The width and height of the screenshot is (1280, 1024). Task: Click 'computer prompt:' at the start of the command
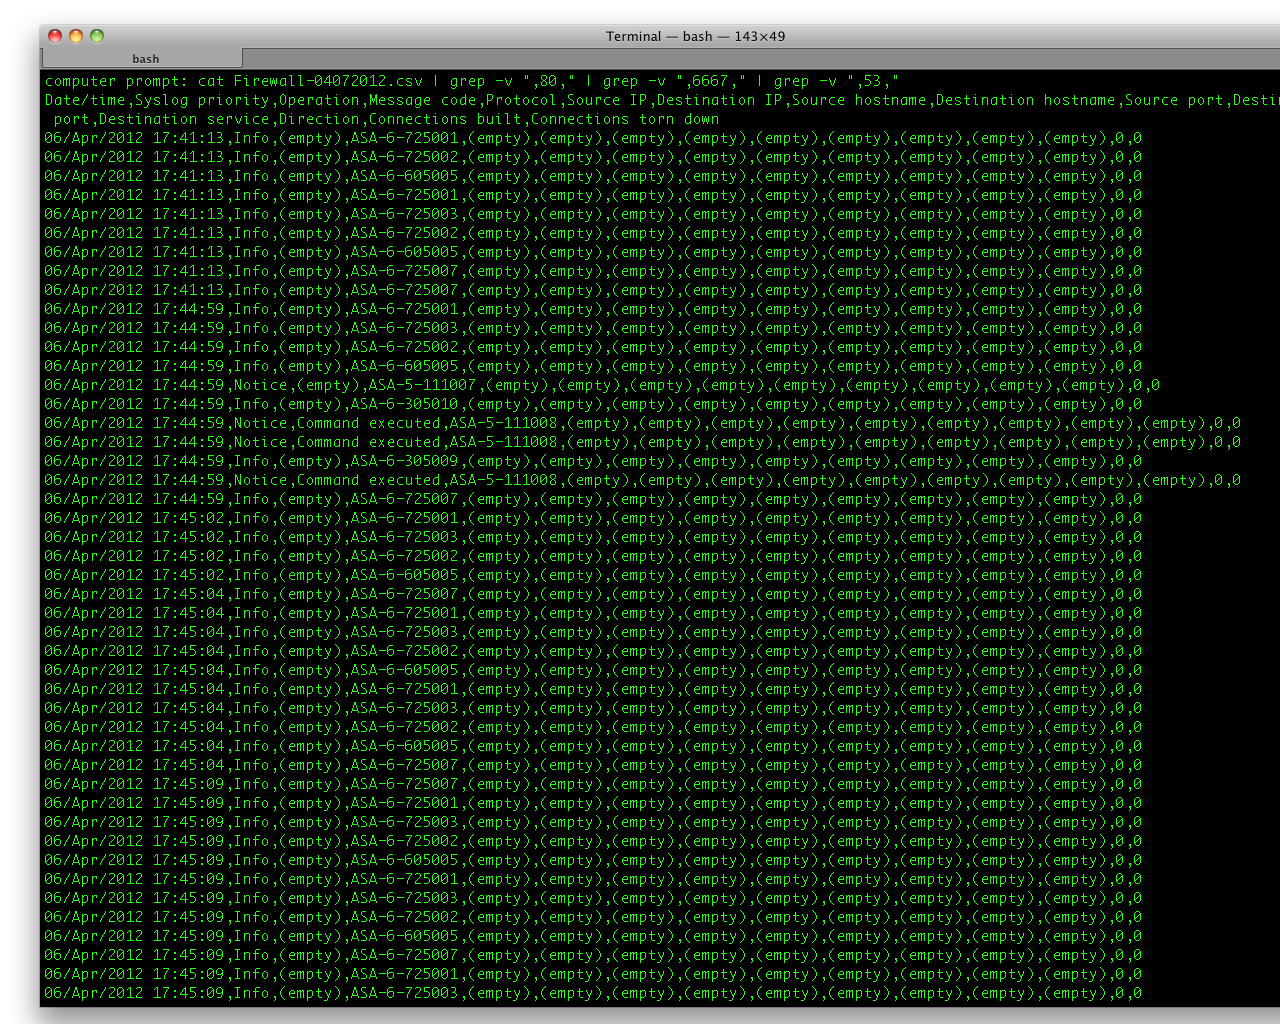coord(117,81)
